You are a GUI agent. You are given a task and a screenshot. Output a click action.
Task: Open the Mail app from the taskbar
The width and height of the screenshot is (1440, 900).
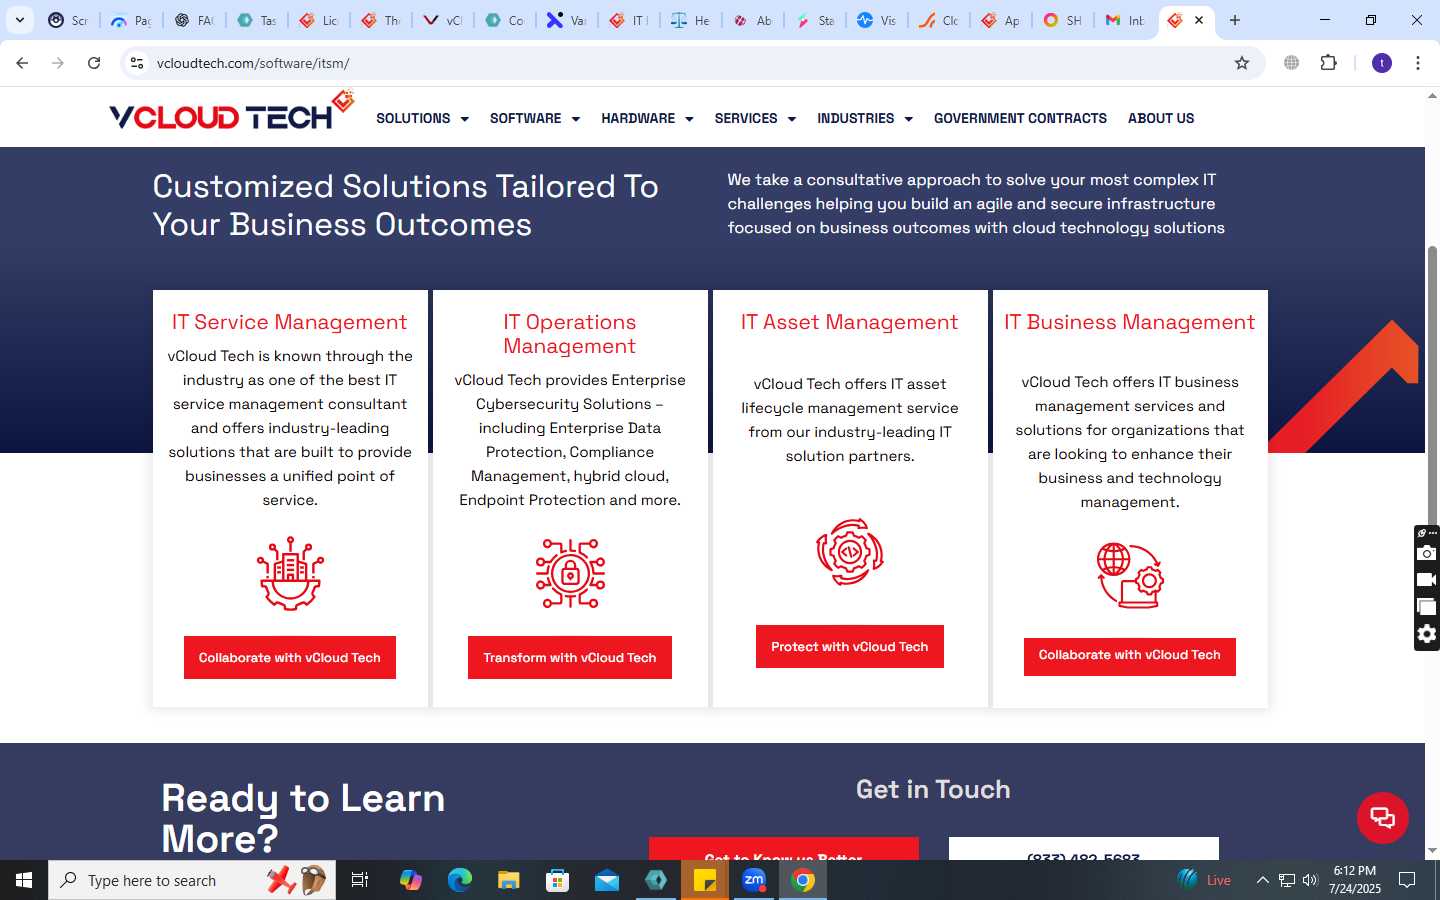(x=607, y=880)
